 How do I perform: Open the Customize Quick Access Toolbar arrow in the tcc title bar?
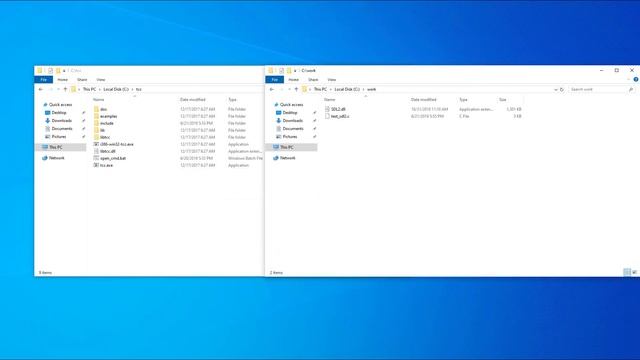64,71
